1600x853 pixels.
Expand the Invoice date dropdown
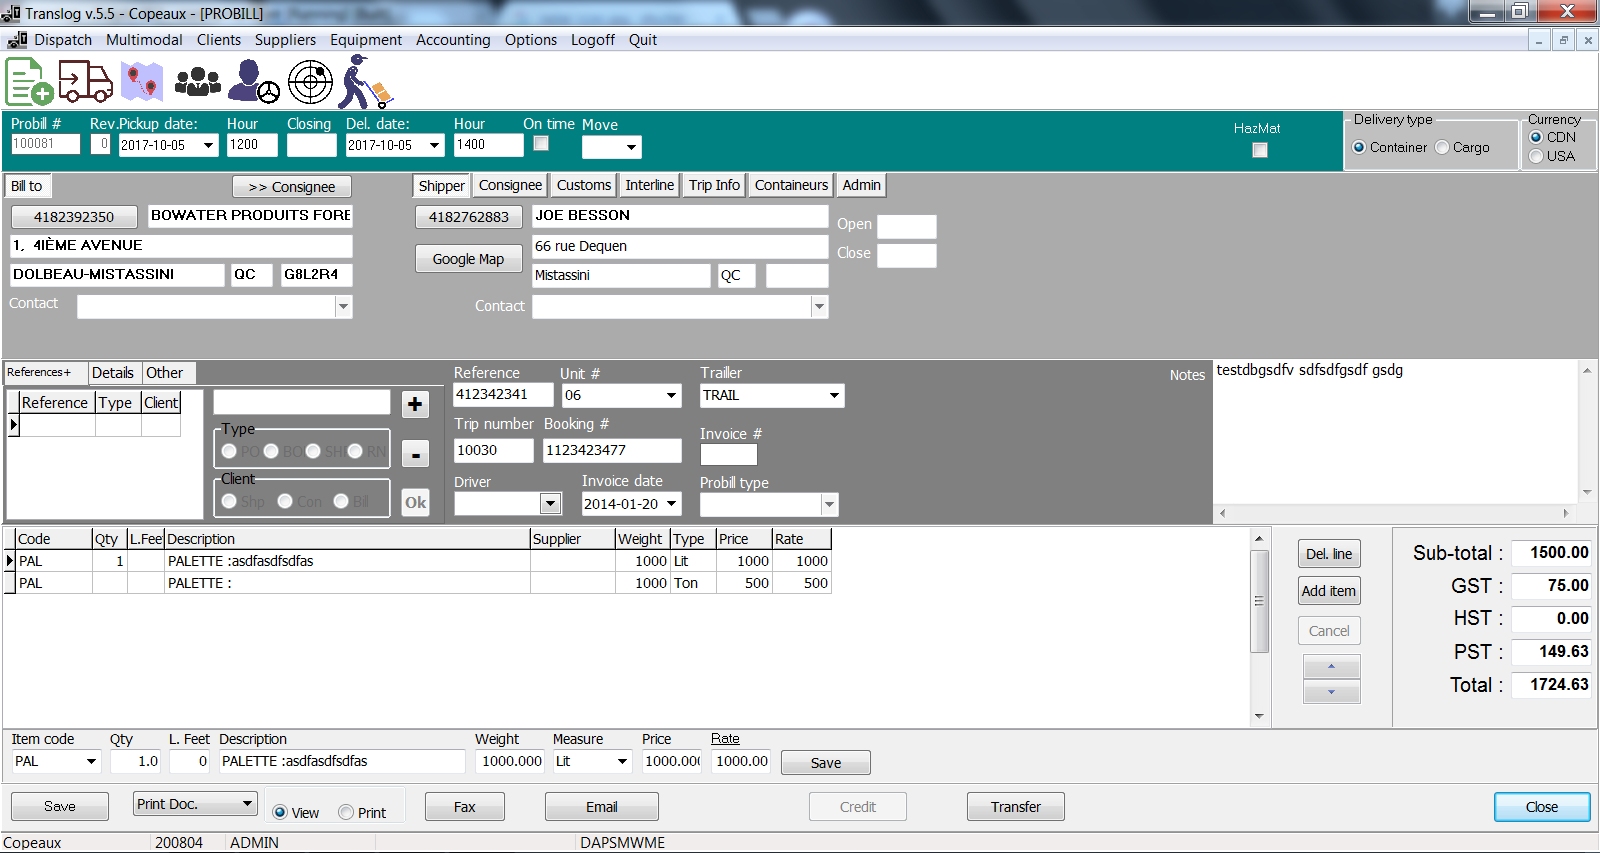[672, 504]
